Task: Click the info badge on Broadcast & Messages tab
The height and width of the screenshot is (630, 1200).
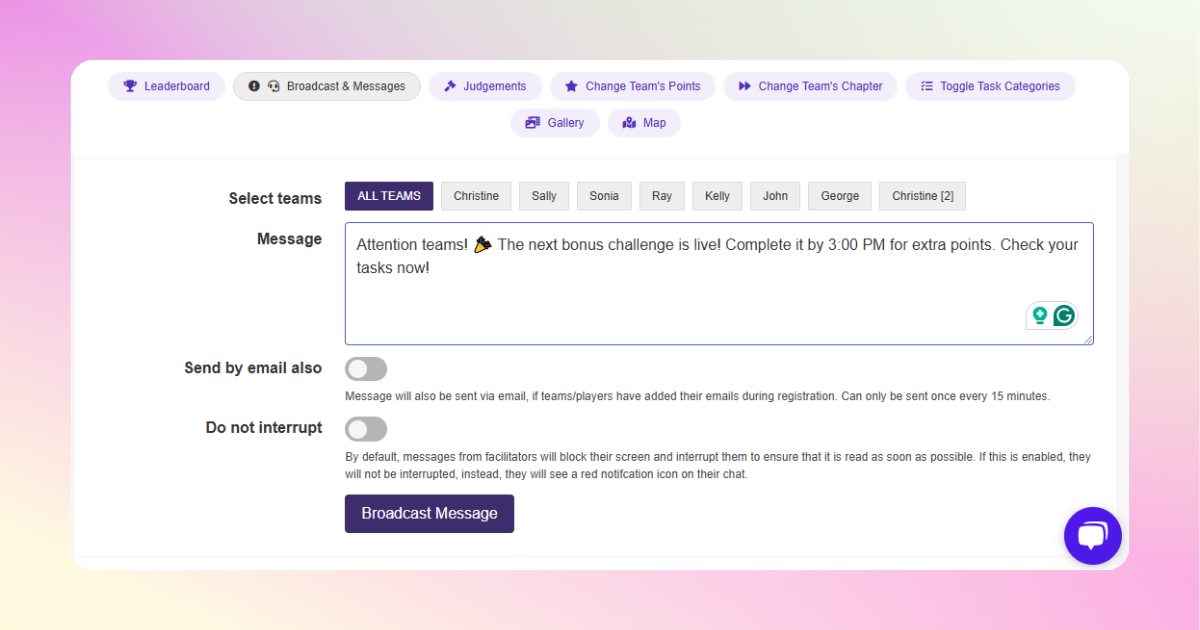Action: tap(253, 86)
